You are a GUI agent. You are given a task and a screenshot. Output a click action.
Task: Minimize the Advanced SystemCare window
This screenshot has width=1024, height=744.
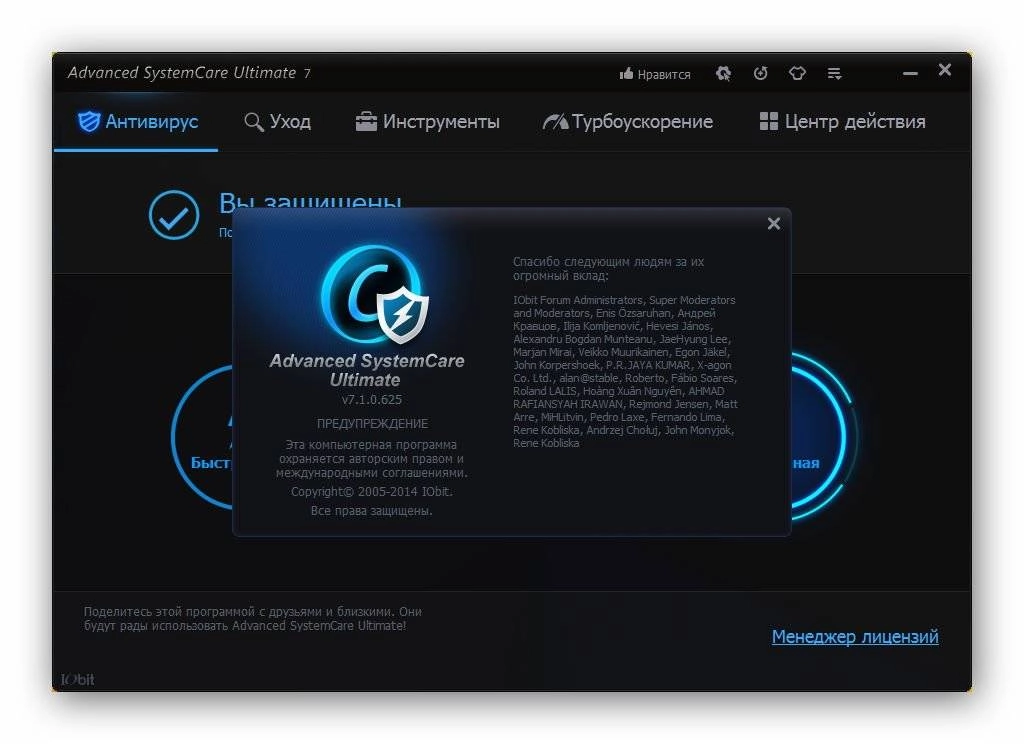910,74
